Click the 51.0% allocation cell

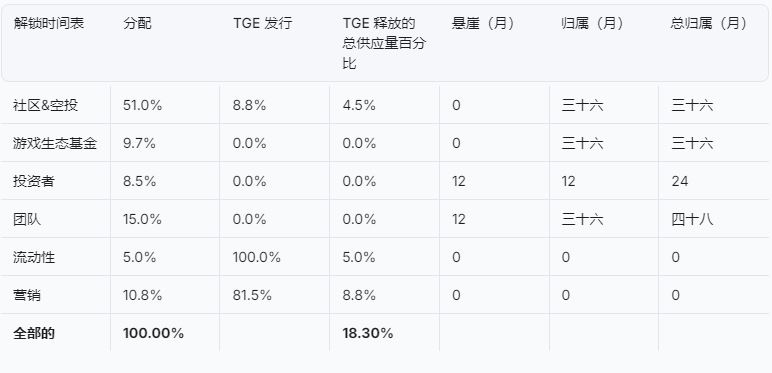pos(142,105)
